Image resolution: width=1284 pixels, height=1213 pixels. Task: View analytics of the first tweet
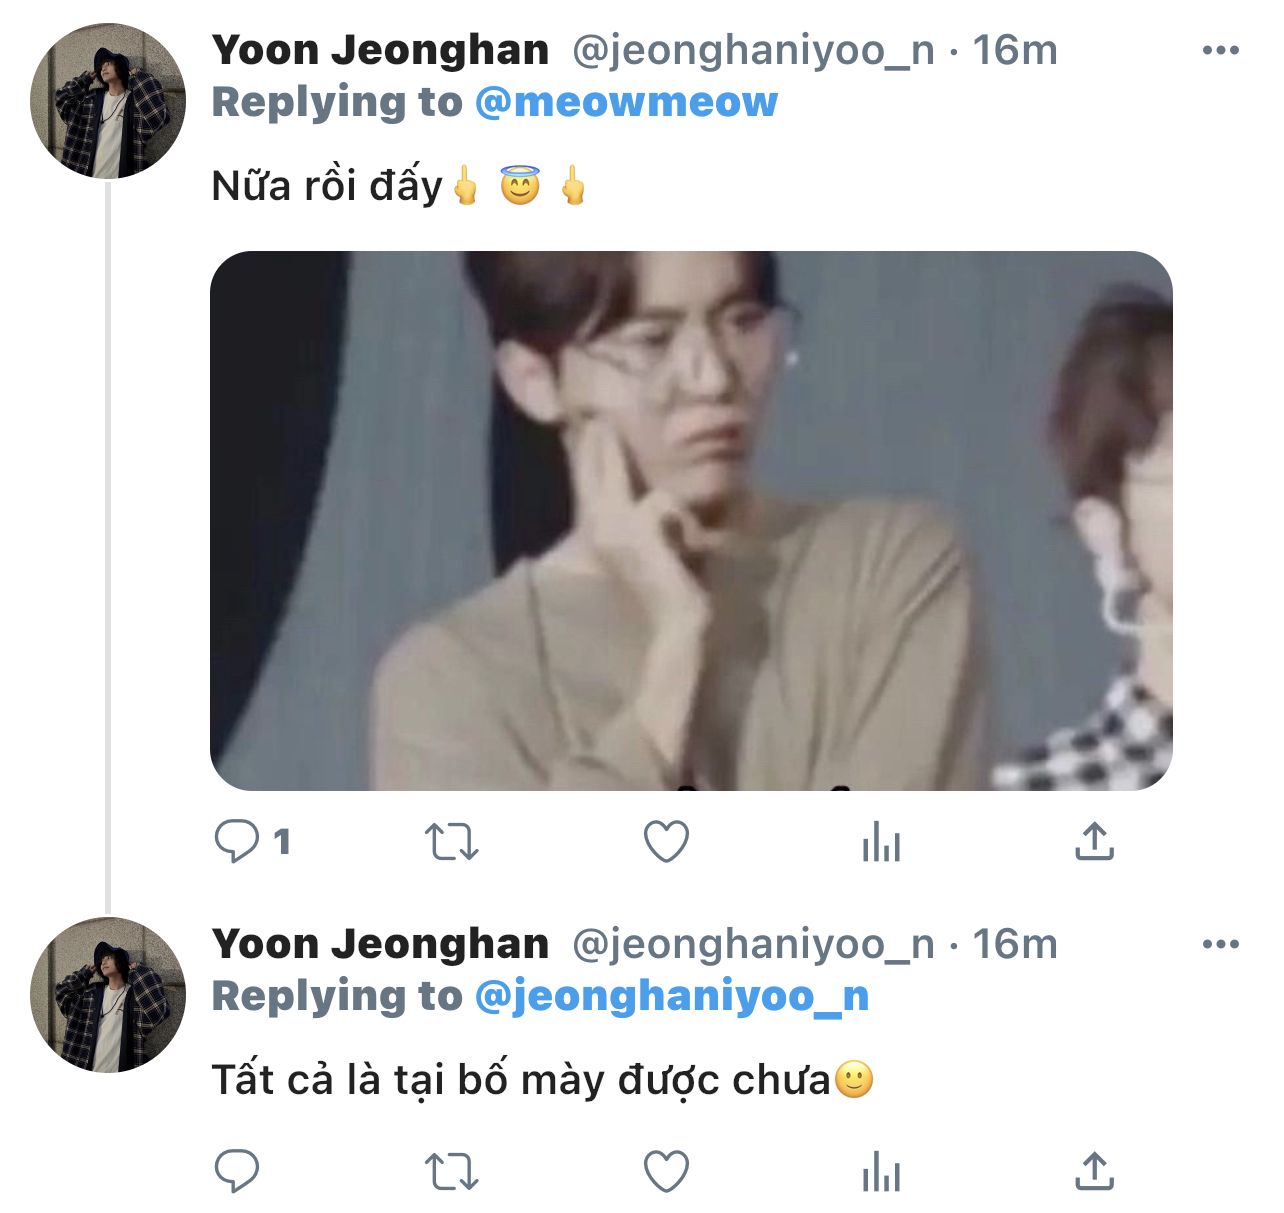[x=881, y=842]
